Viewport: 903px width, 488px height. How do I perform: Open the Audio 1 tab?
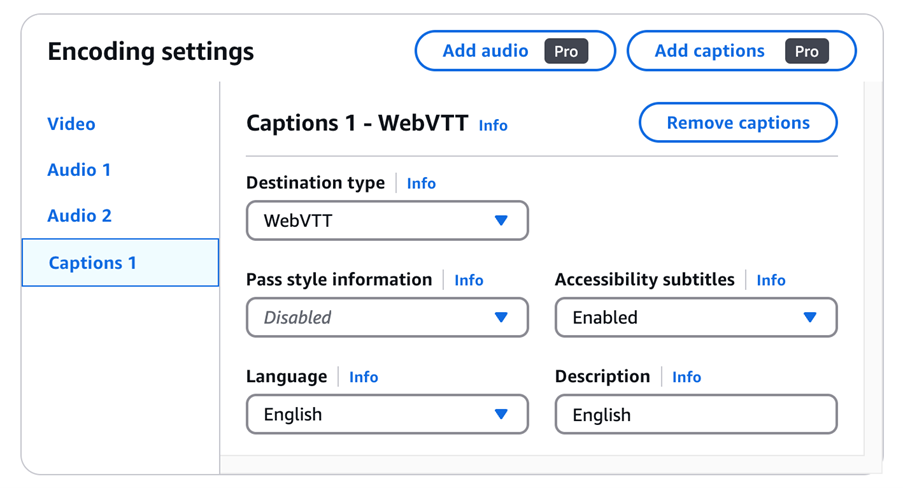(79, 170)
